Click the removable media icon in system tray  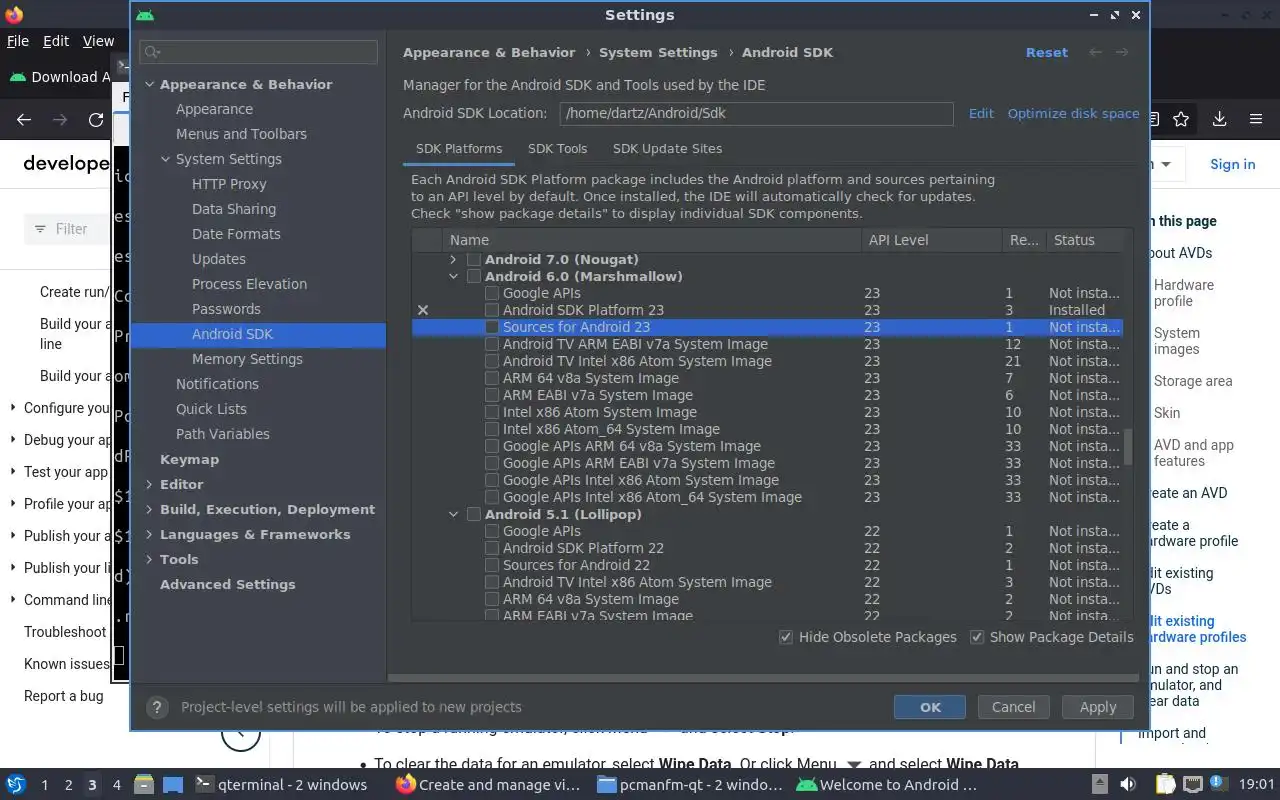click(1099, 785)
